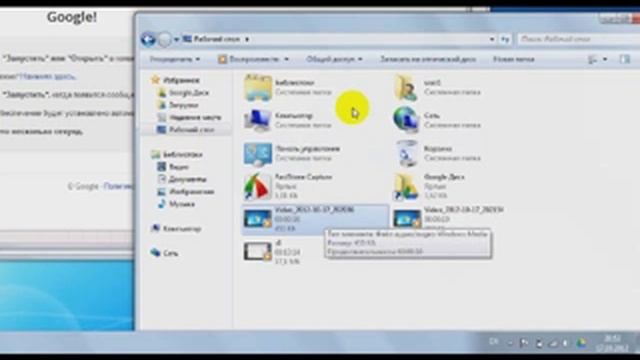Click the Новая папка button
The image size is (640, 360).
click(513, 59)
